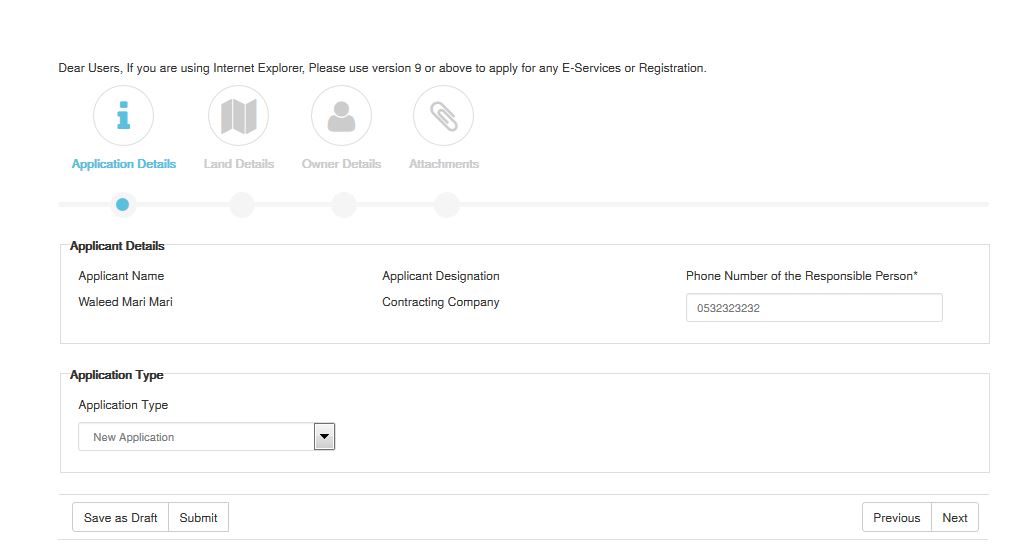Image resolution: width=1020 pixels, height=557 pixels.
Task: Open the Owner Details step label
Action: coord(342,164)
